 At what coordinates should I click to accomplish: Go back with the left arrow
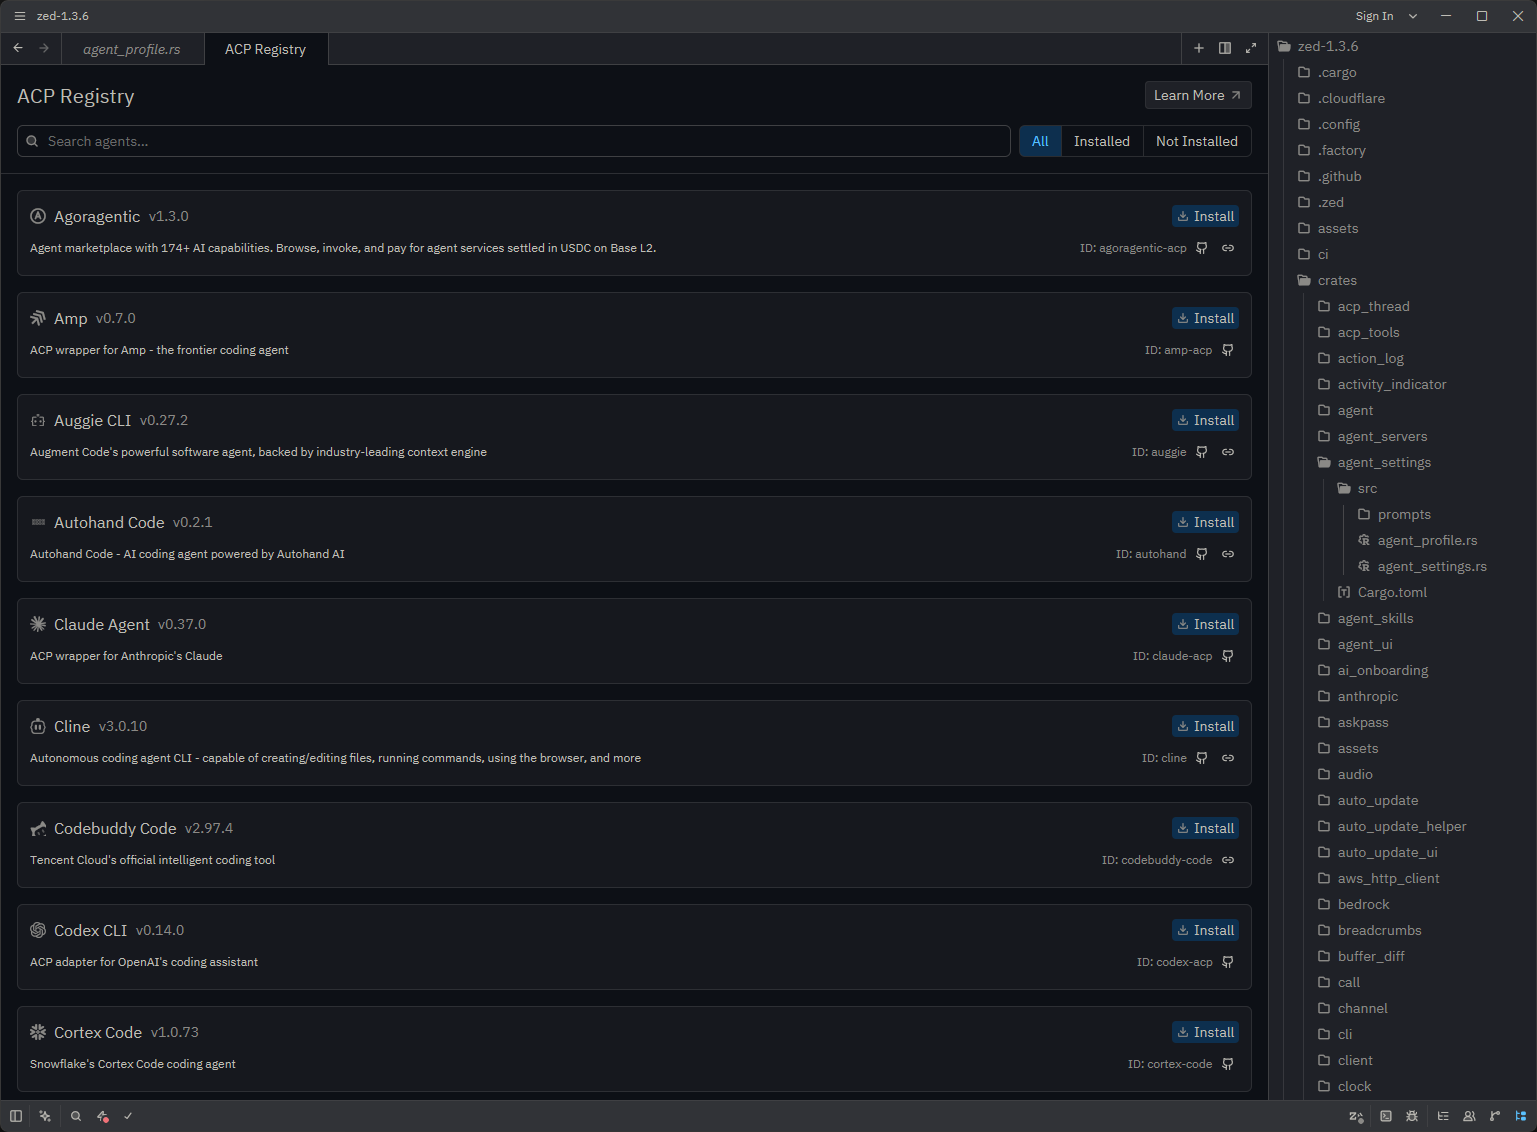pyautogui.click(x=18, y=48)
